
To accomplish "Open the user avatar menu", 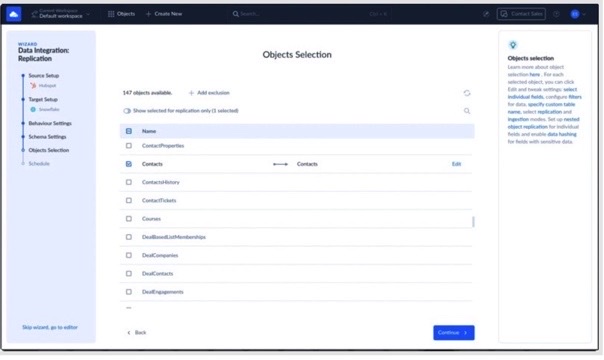I will click(575, 14).
